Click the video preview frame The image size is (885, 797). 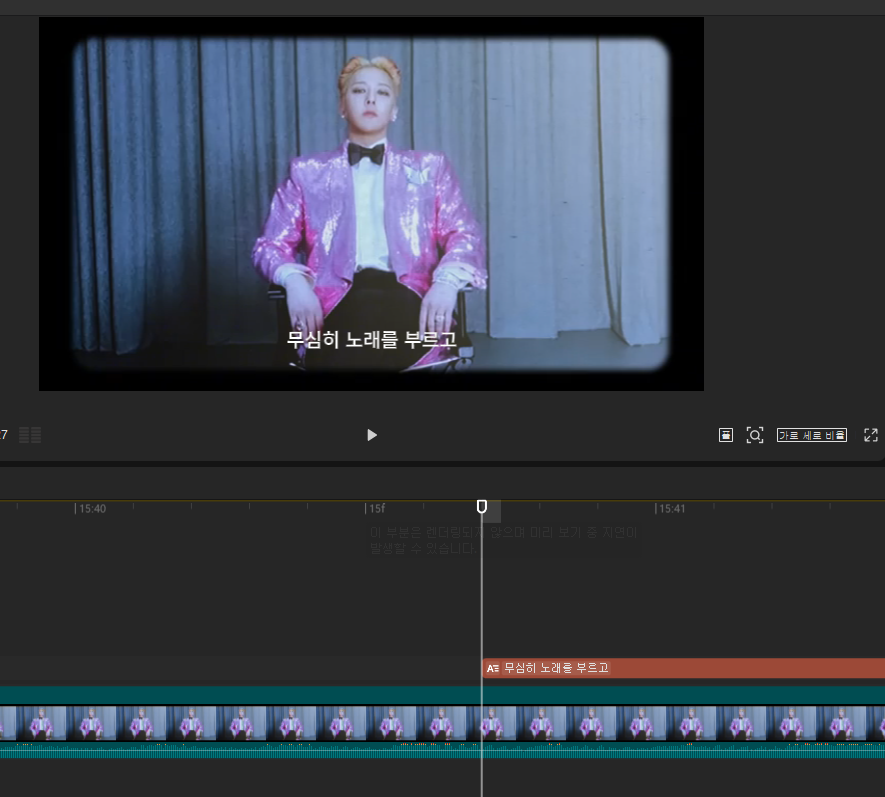tap(371, 204)
